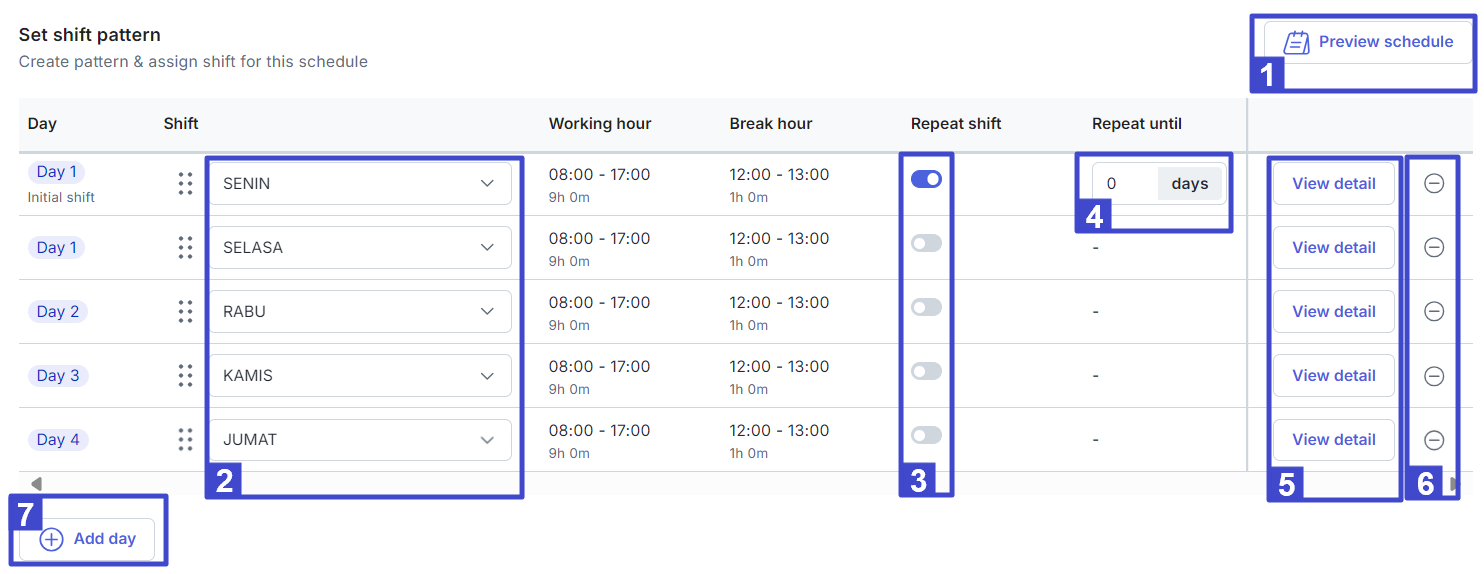Click the drag handle beside SELASA shift

click(185, 247)
